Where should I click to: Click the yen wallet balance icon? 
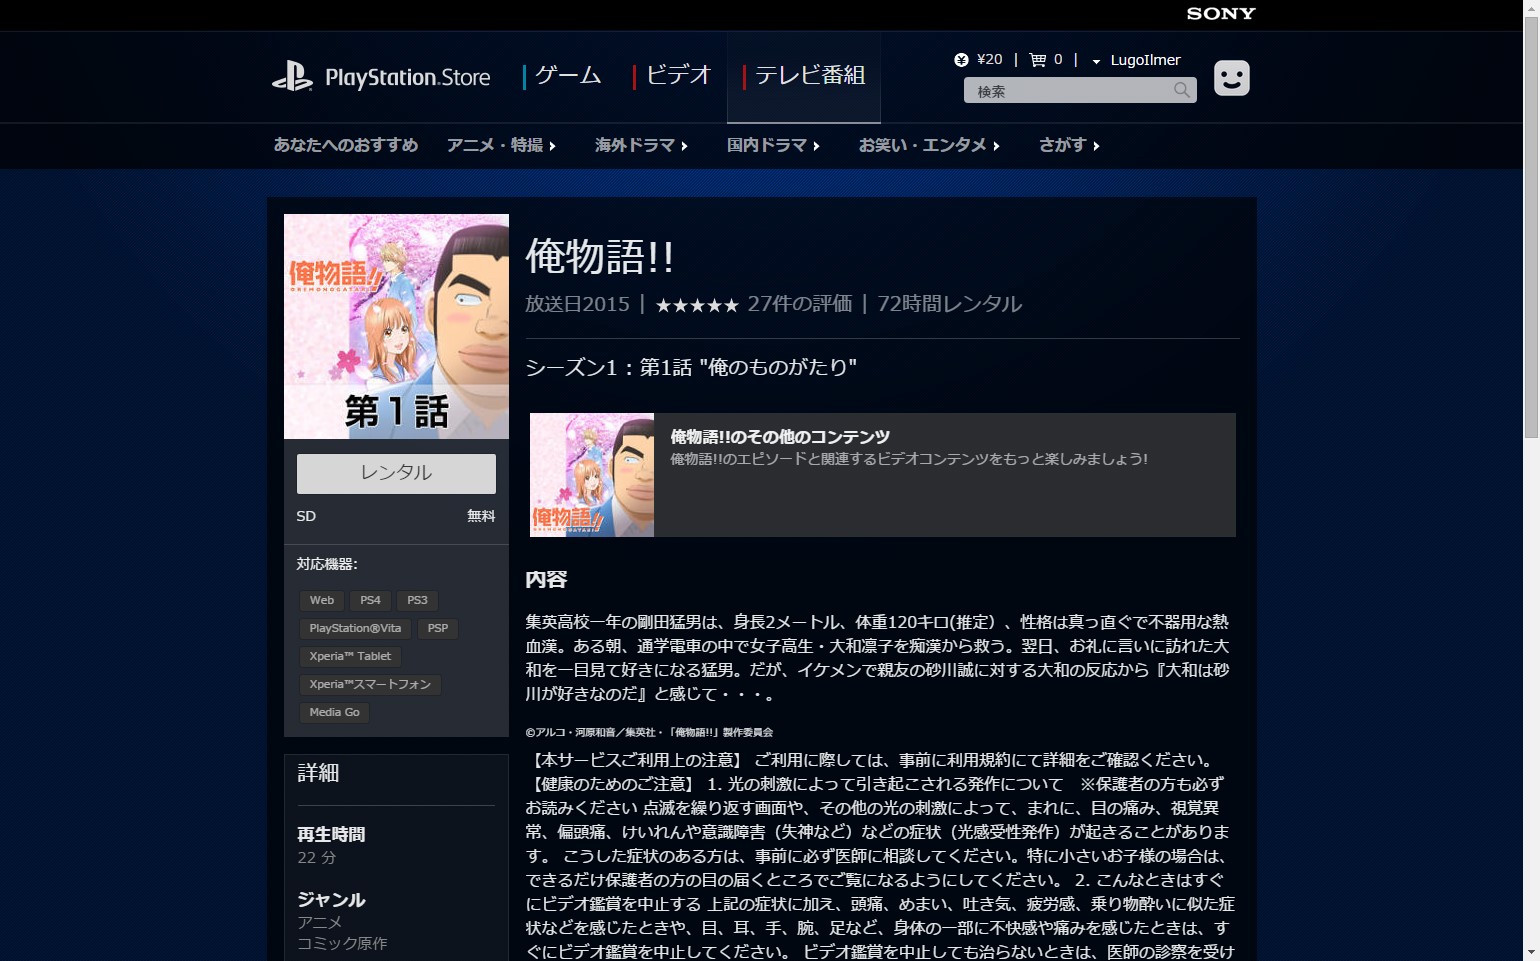click(961, 60)
